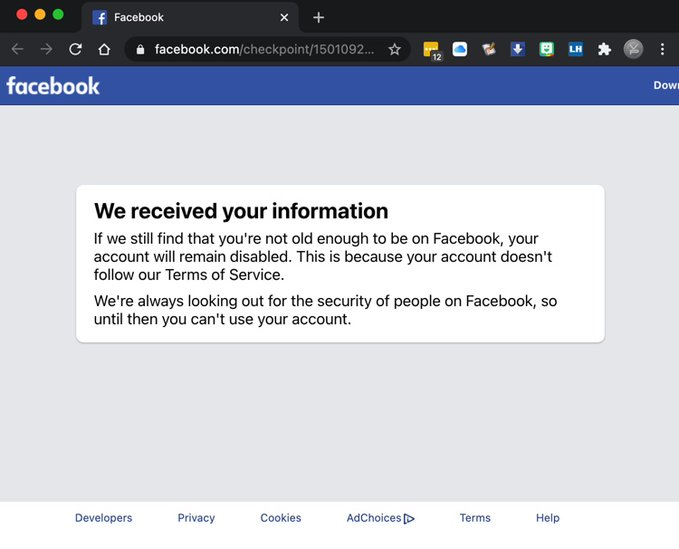Screen dimensions: 679x549
Task: Bookmark this page with the star icon
Action: (x=394, y=49)
